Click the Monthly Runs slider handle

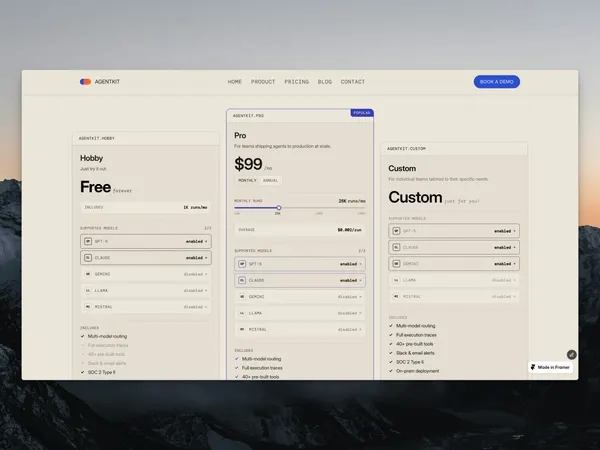pyautogui.click(x=279, y=207)
